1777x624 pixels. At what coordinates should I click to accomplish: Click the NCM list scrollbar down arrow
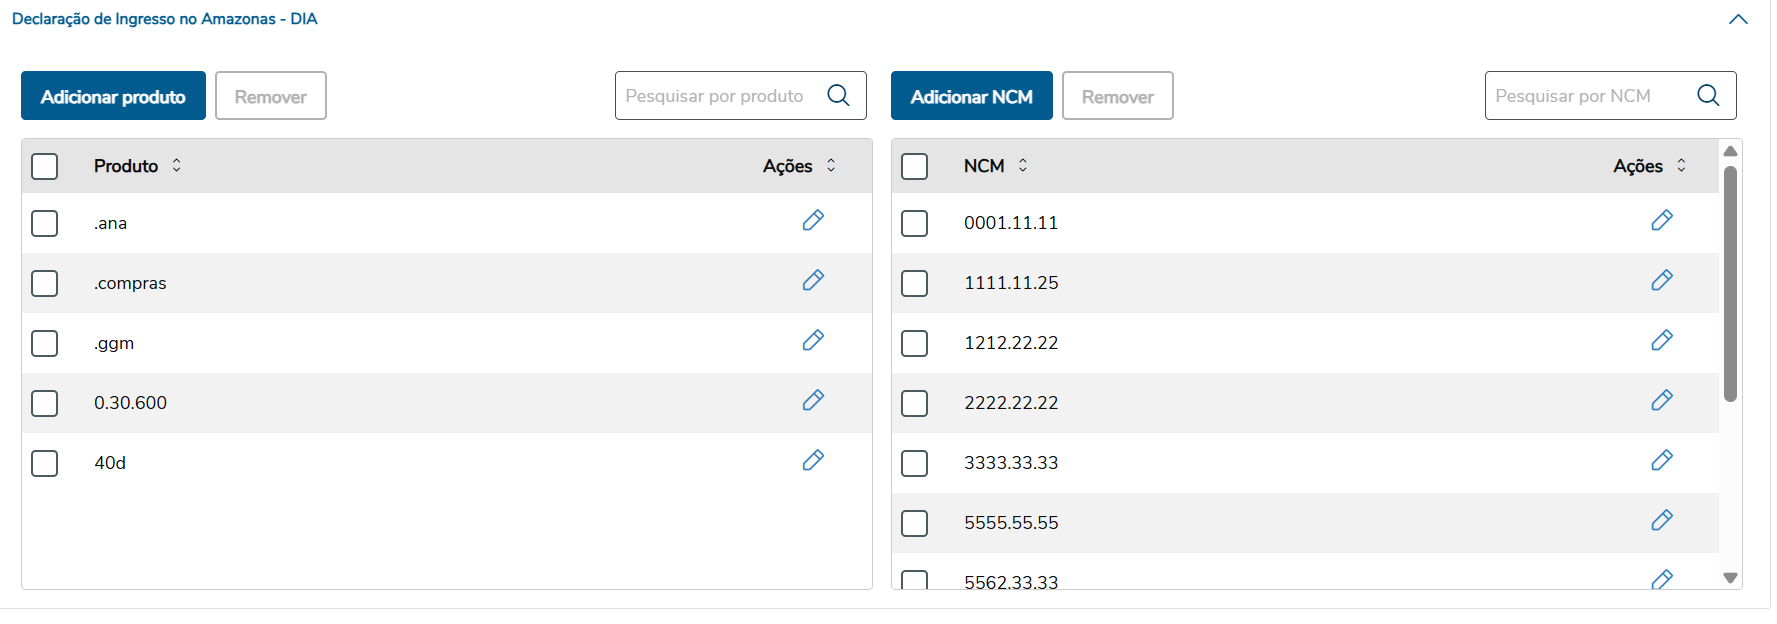(1731, 578)
